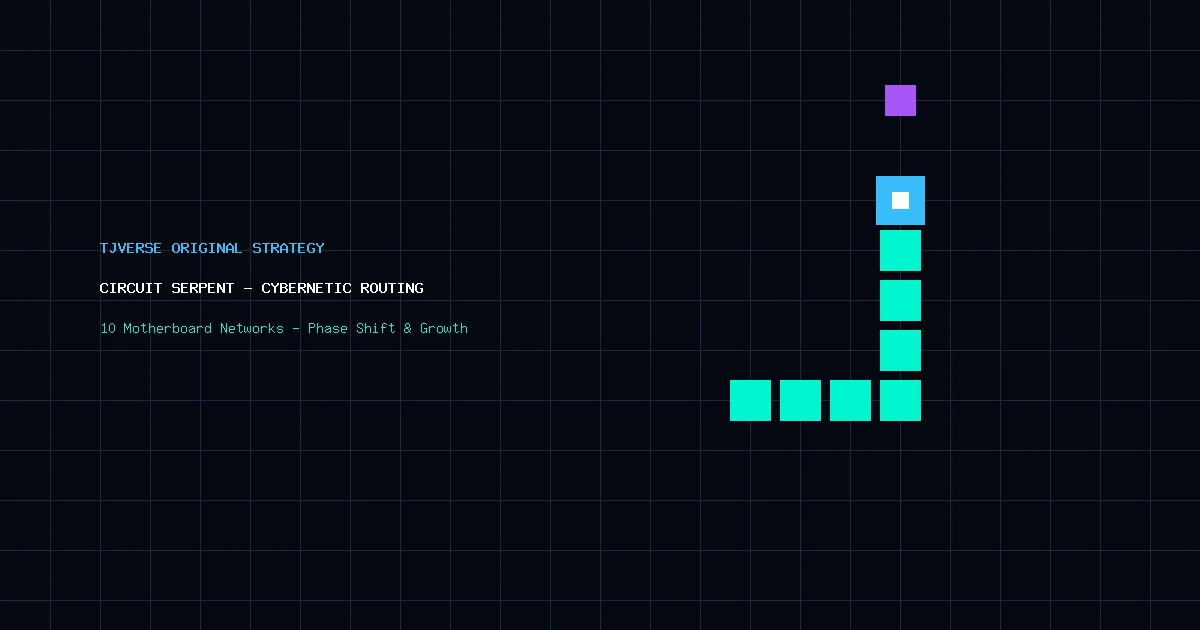
Task: Click the purple food square
Action: pyautogui.click(x=900, y=100)
